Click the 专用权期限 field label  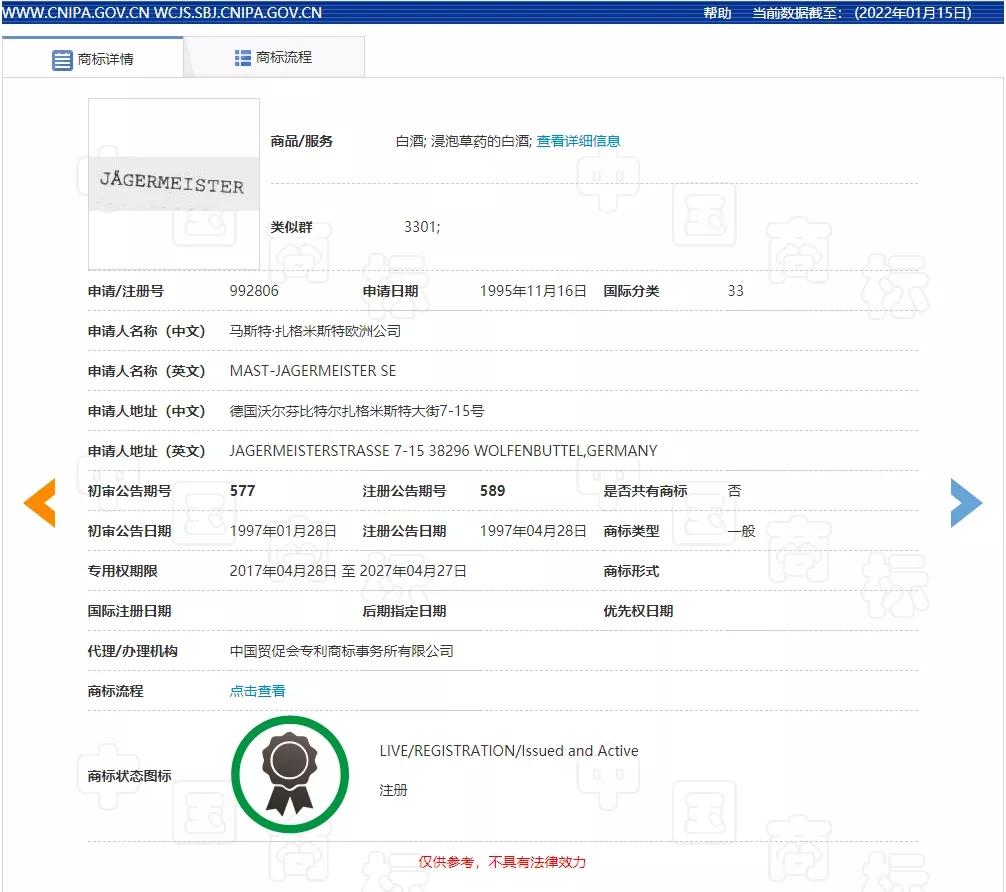coord(123,571)
